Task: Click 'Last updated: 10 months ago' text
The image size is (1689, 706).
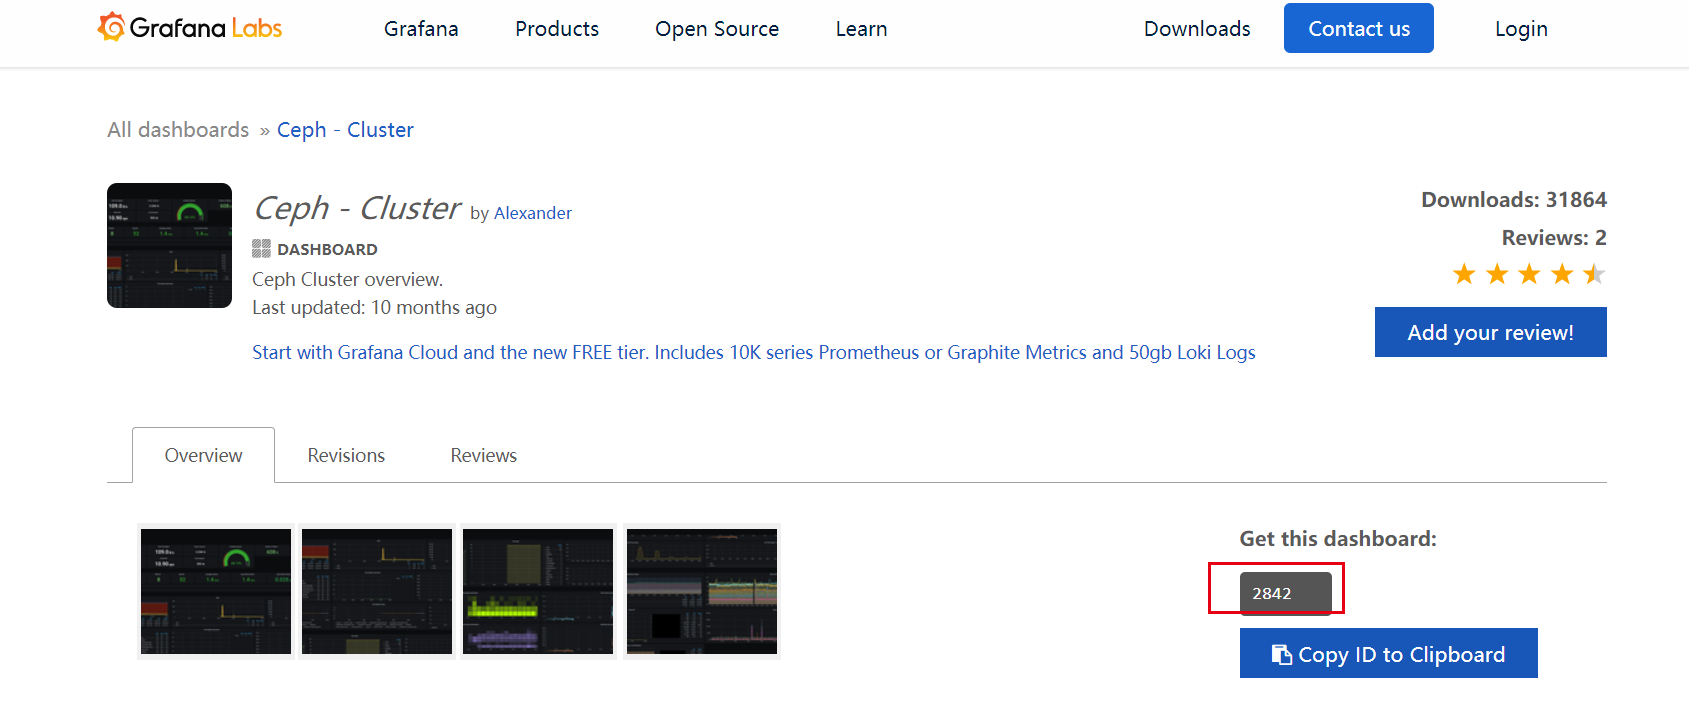Action: (374, 307)
